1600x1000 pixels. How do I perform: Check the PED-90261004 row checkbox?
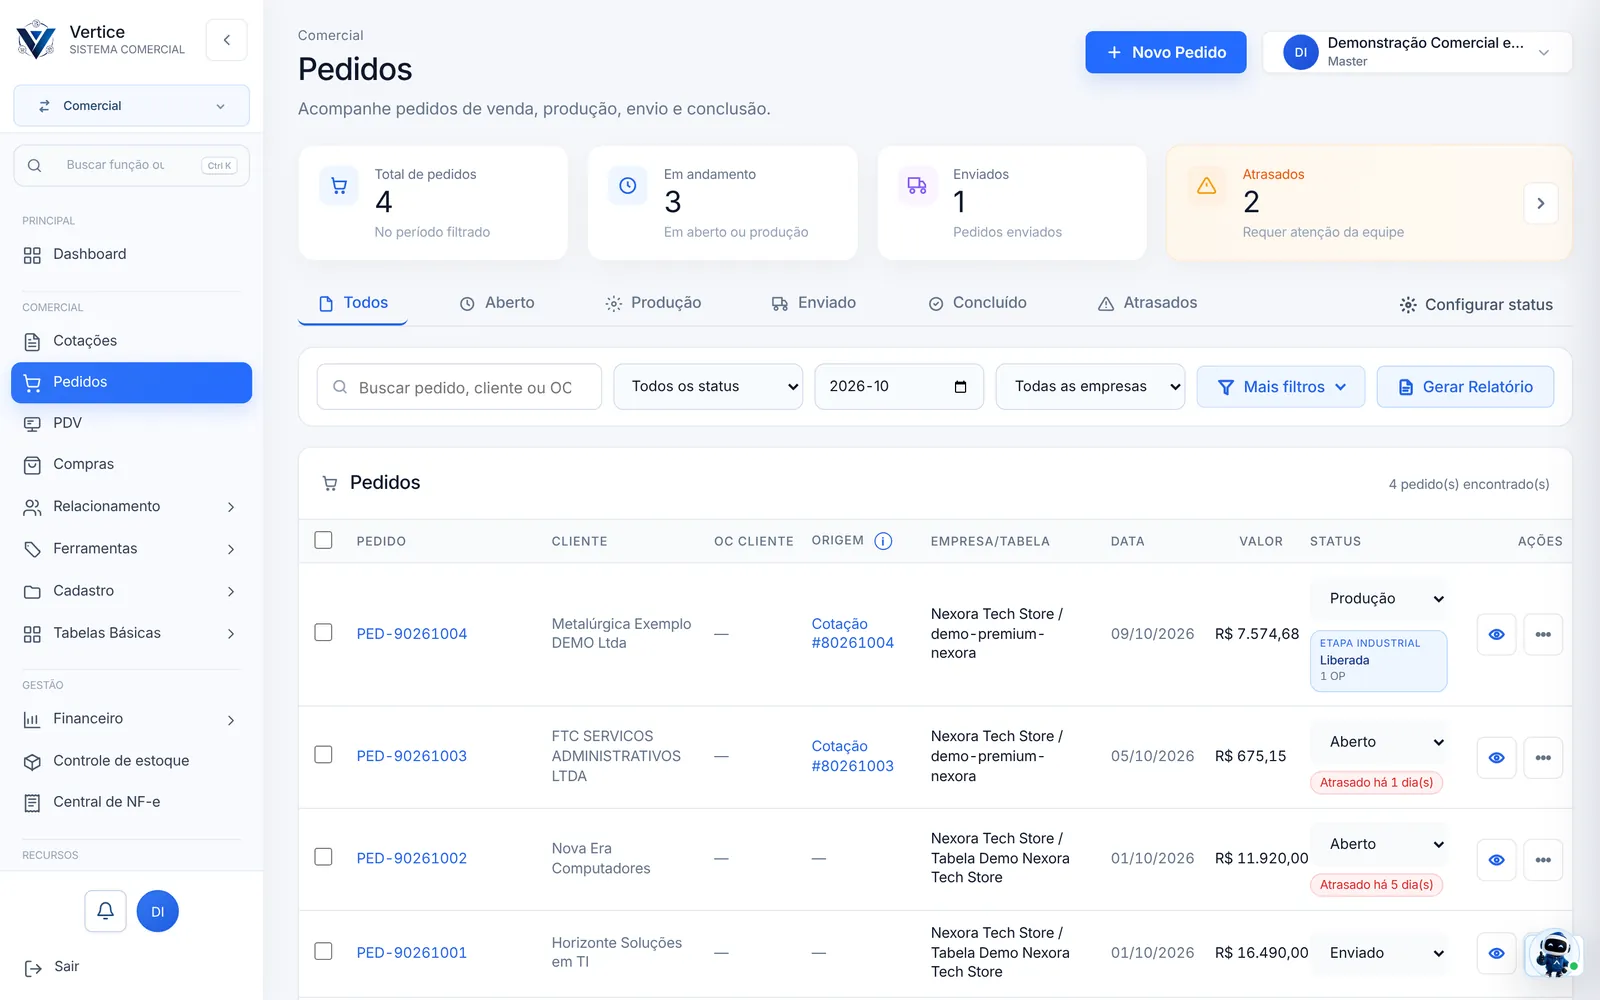pyautogui.click(x=323, y=632)
